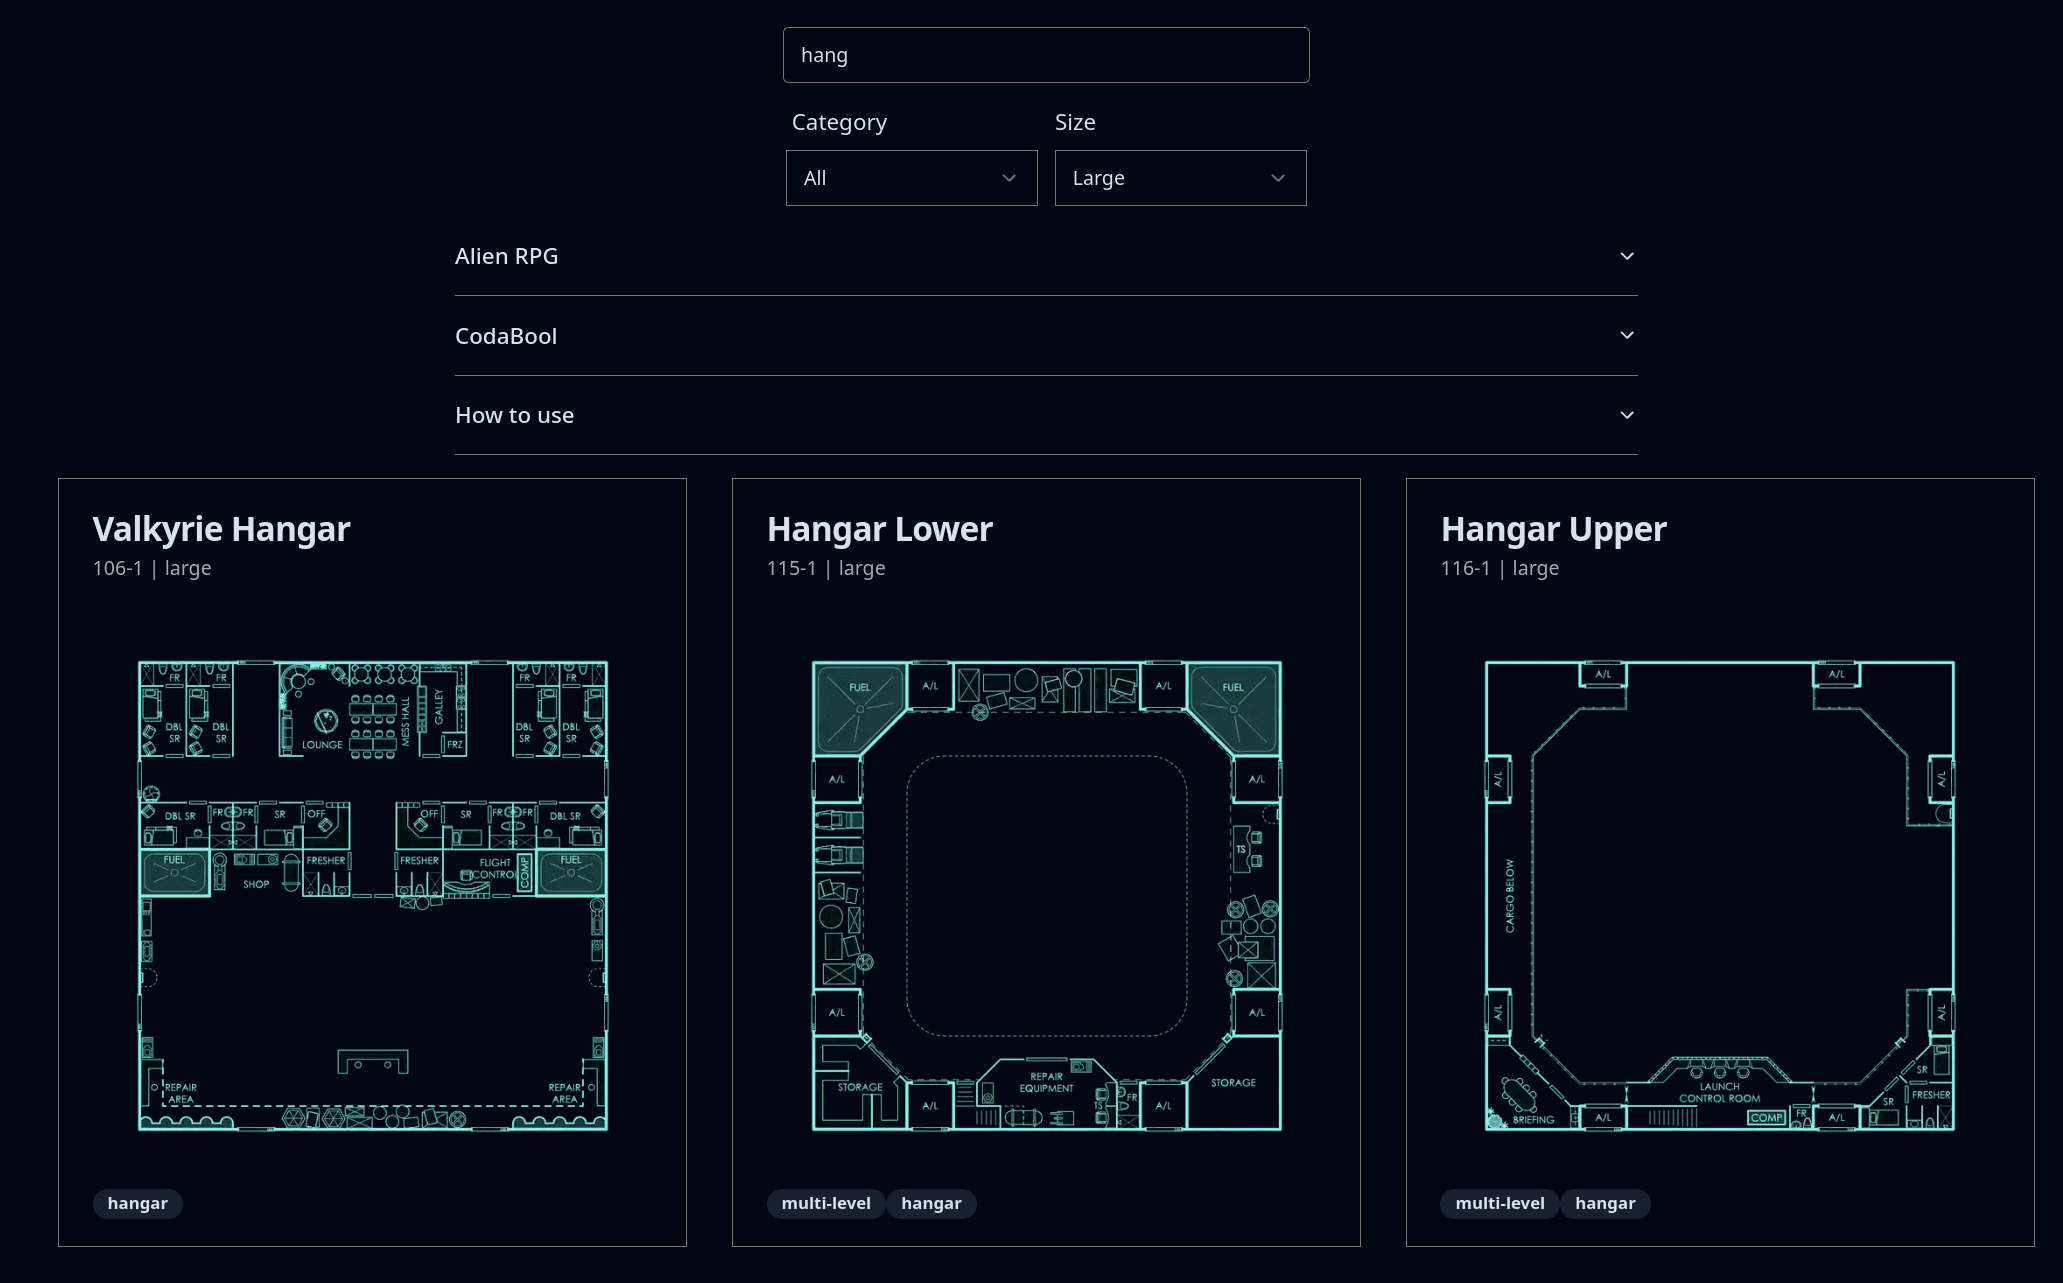Click the Valkyrie Hangar title

(221, 529)
